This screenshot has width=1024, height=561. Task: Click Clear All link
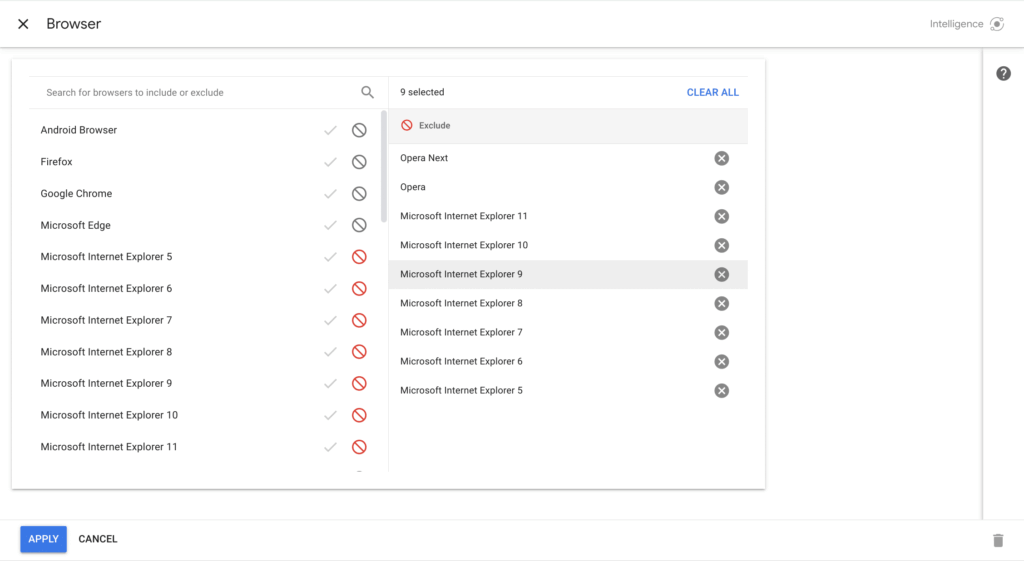coord(712,92)
